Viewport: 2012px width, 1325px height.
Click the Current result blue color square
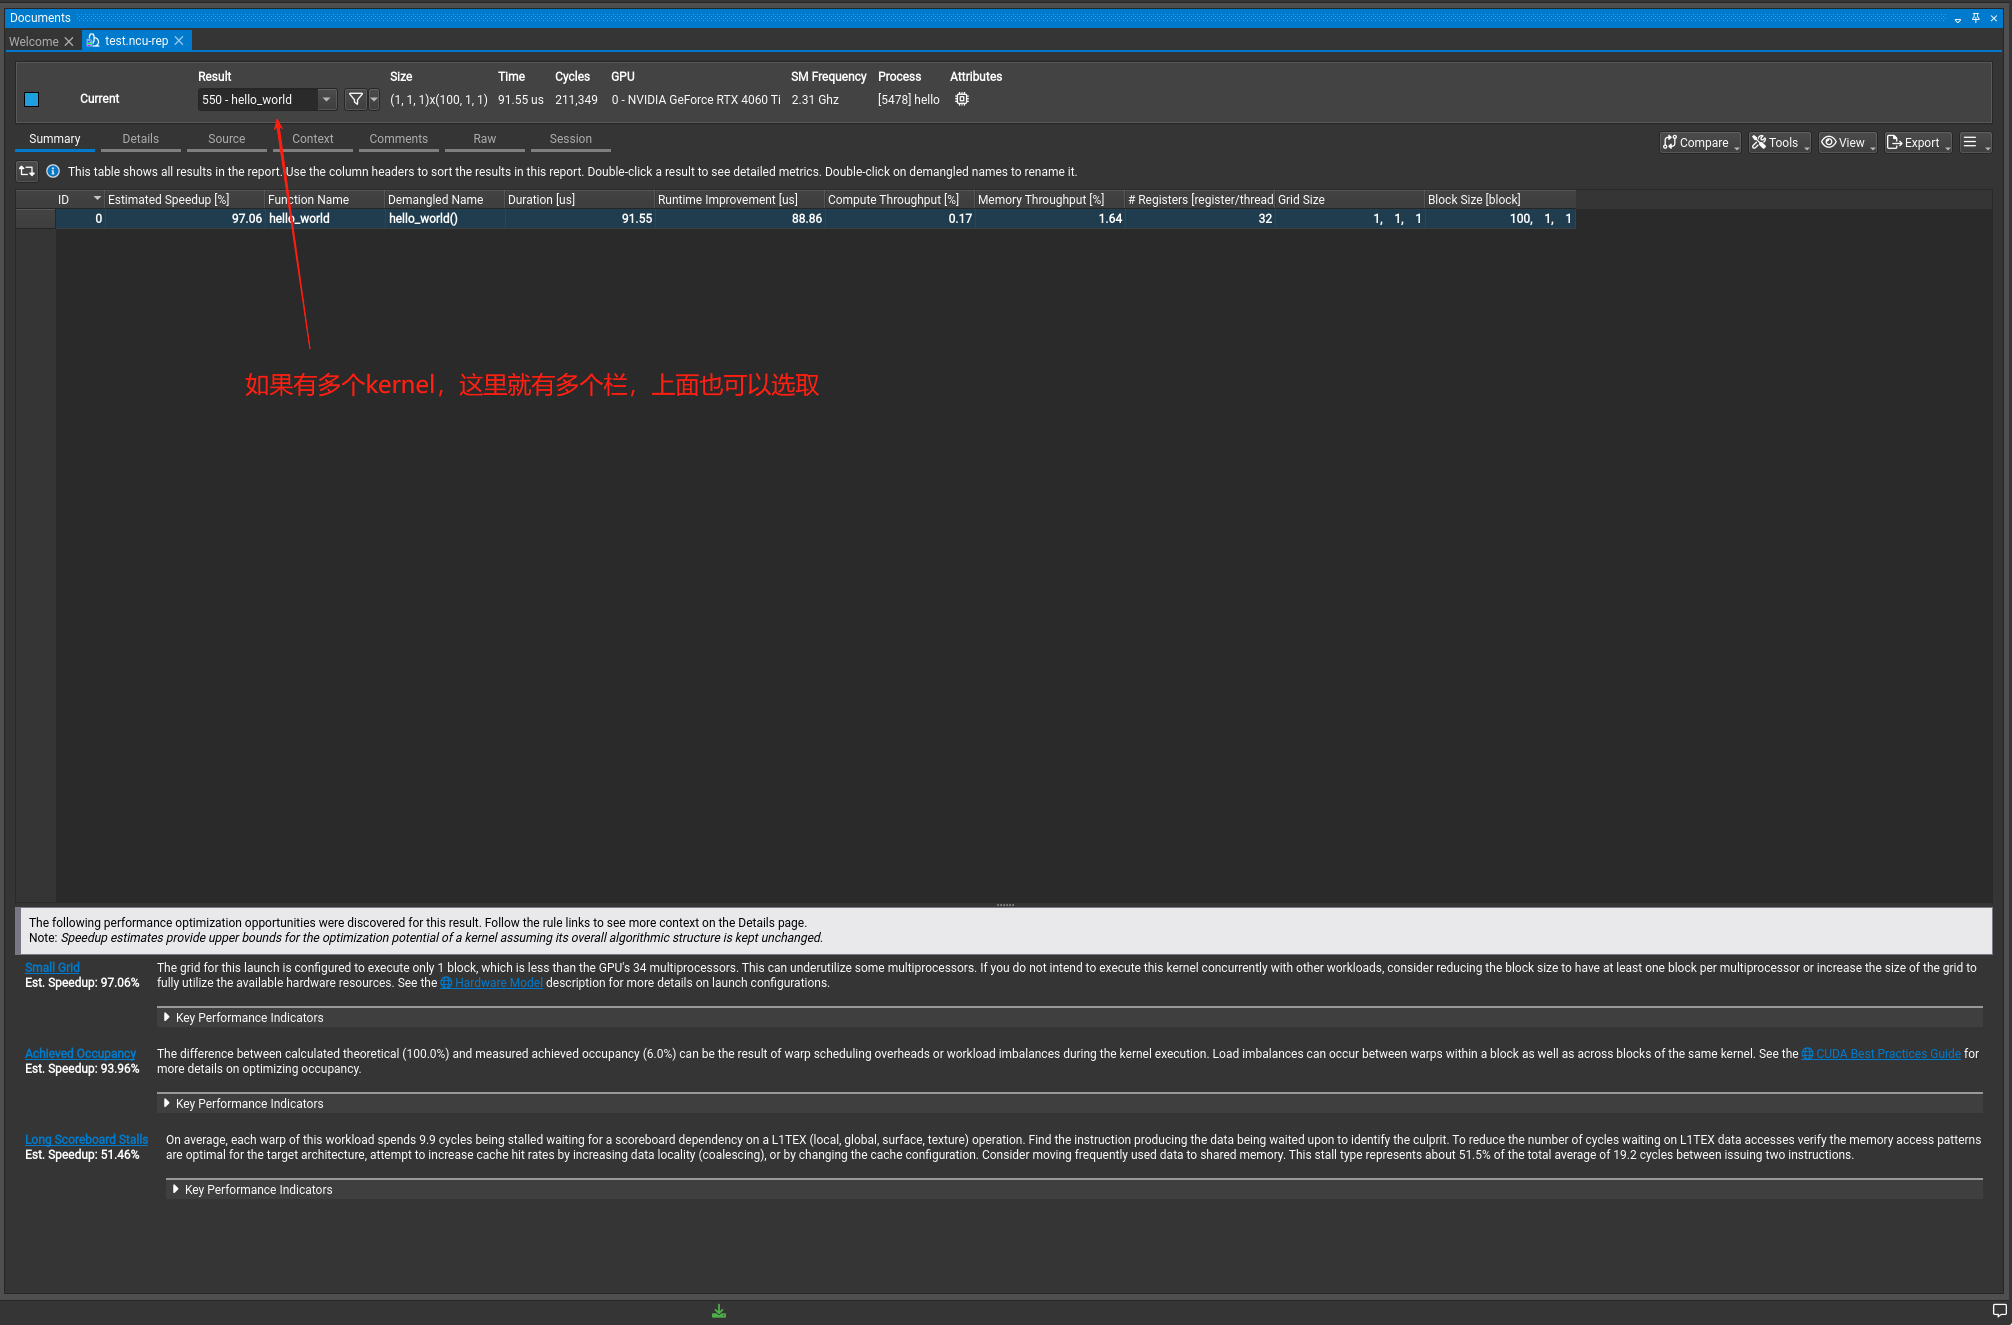pyautogui.click(x=31, y=99)
